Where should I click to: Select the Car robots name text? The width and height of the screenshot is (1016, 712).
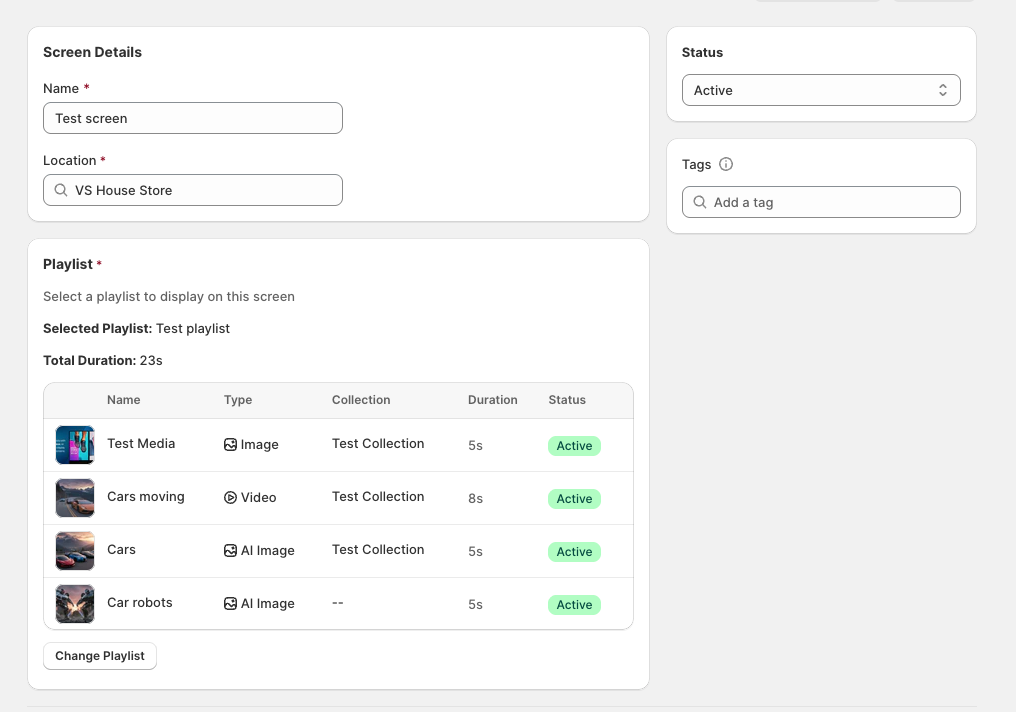tap(139, 603)
